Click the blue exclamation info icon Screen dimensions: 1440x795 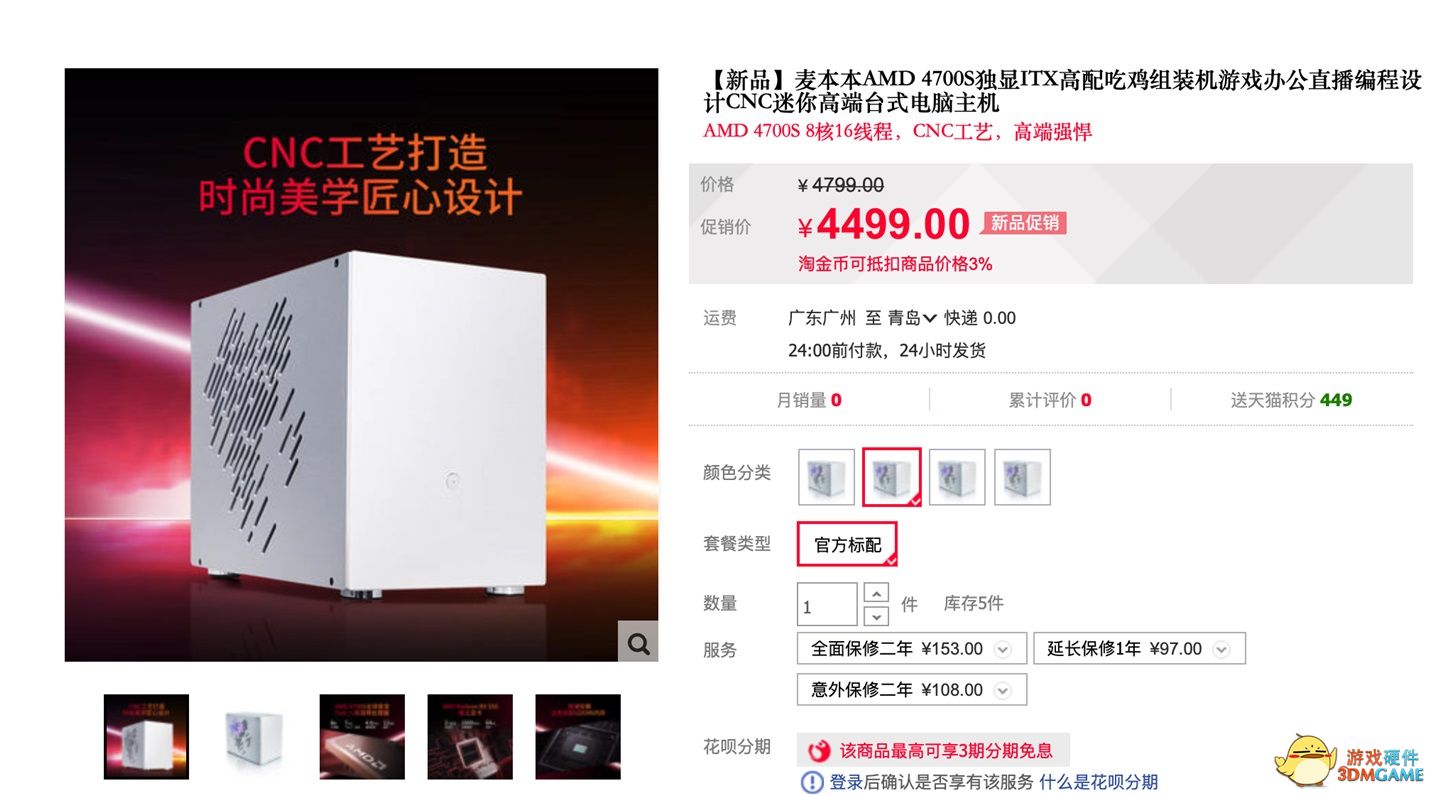click(812, 782)
